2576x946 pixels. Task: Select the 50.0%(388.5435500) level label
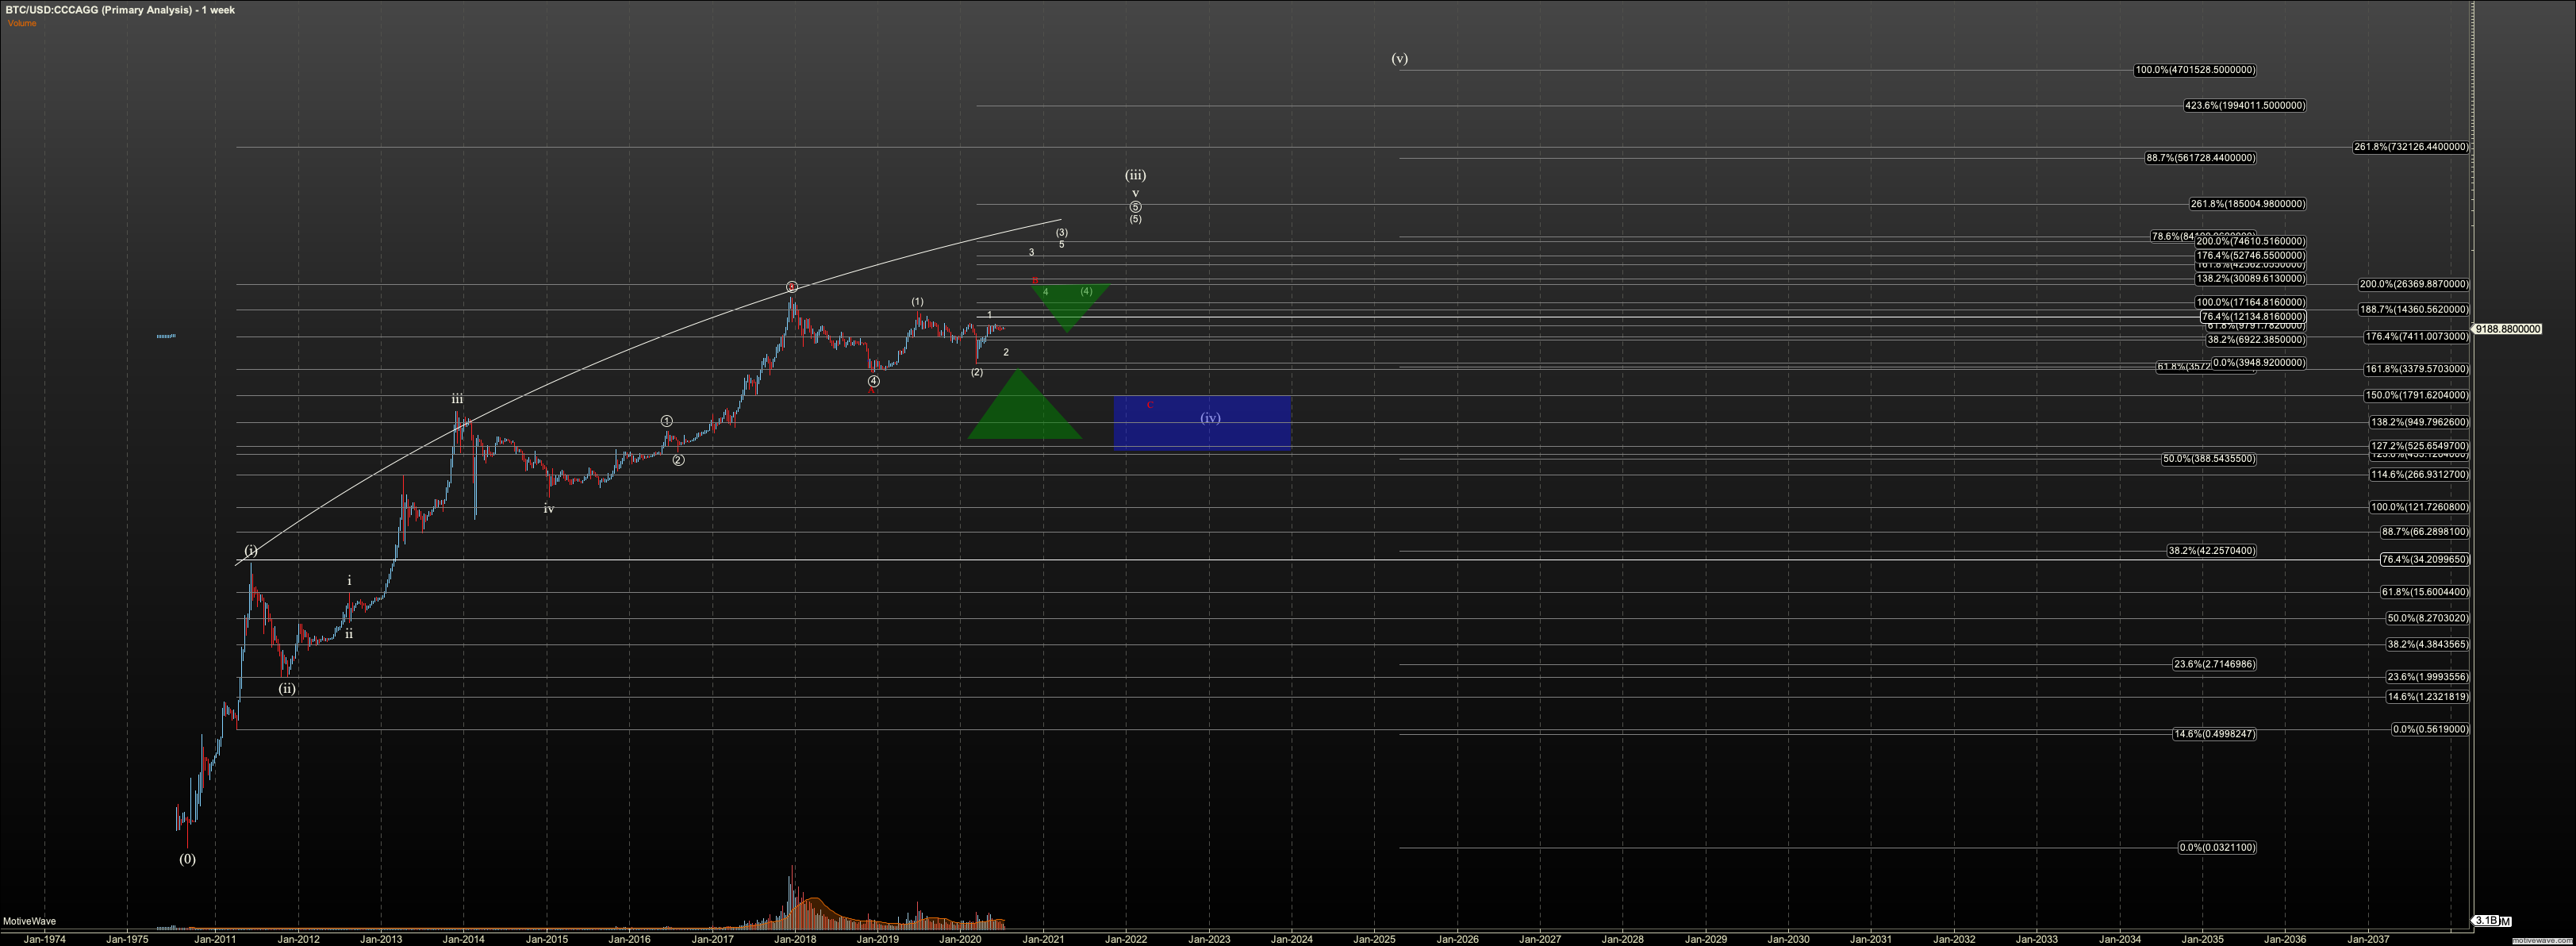click(2209, 459)
